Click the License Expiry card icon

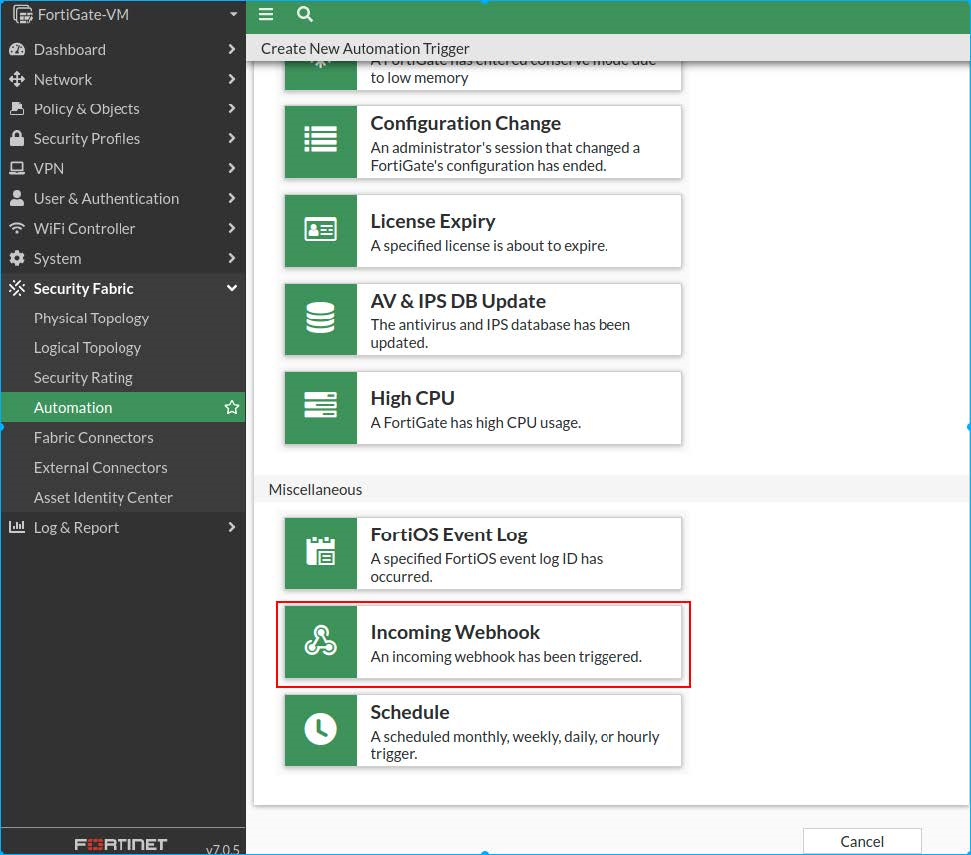click(x=320, y=231)
